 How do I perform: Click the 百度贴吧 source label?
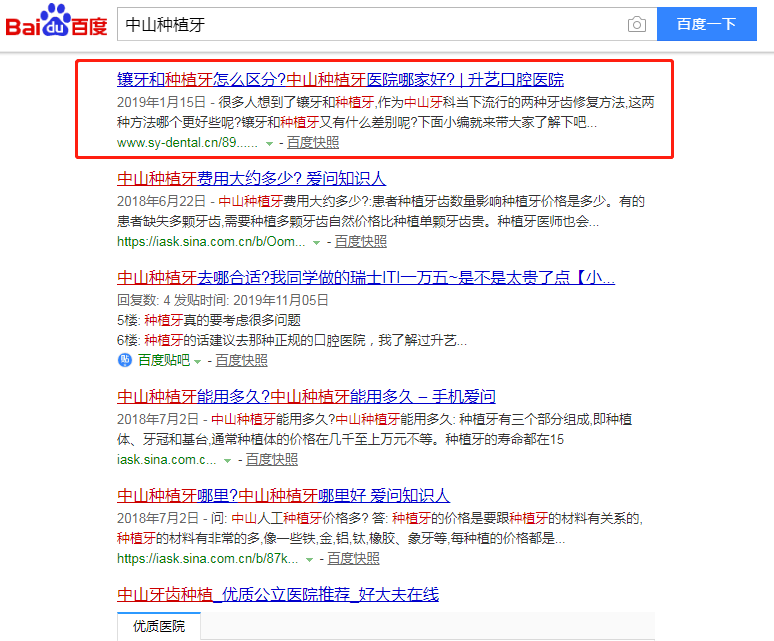164,360
